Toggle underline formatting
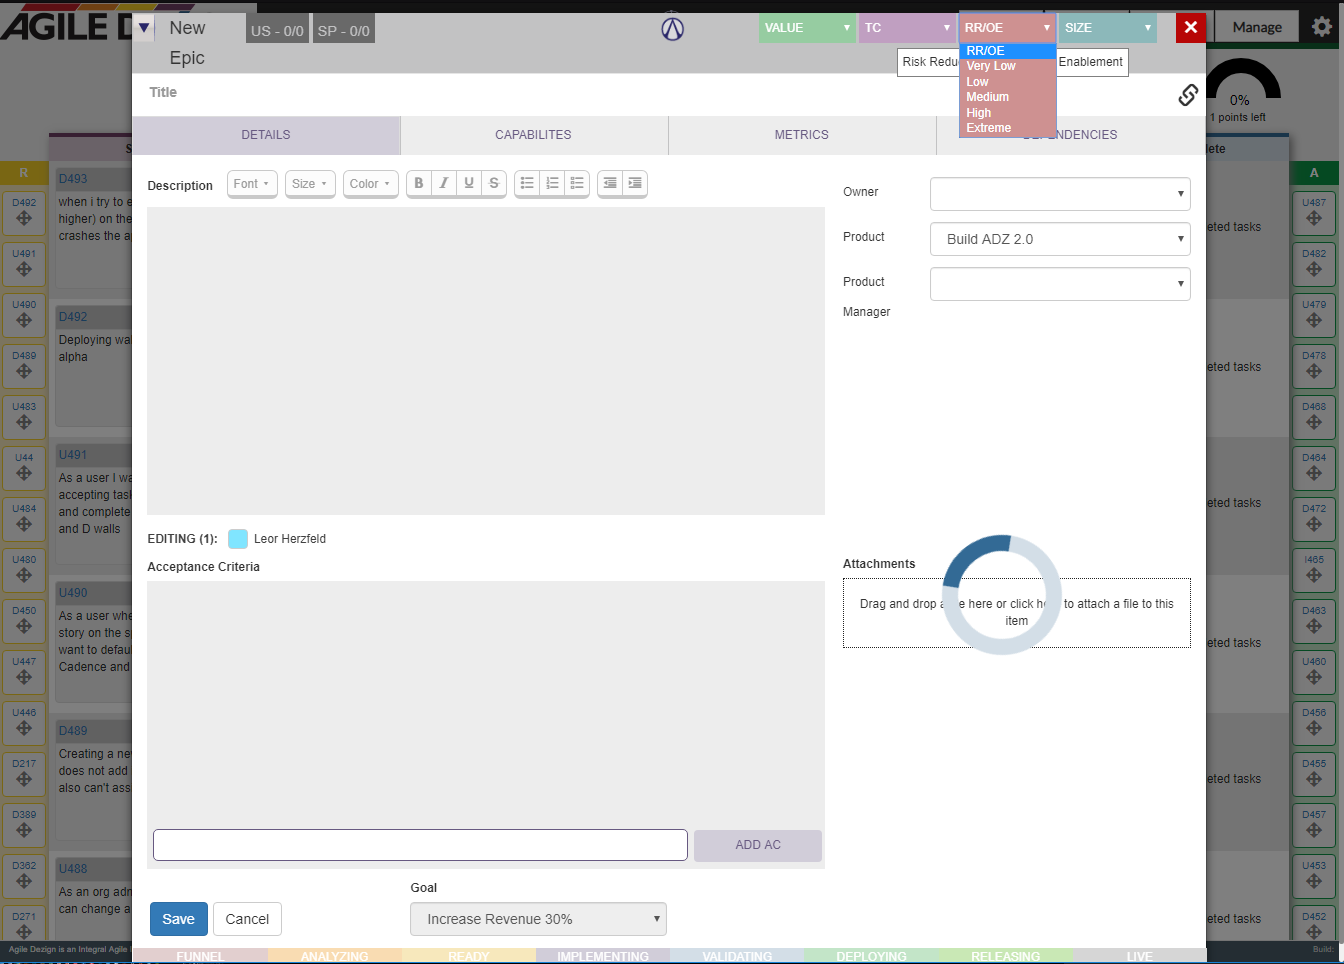 469,183
